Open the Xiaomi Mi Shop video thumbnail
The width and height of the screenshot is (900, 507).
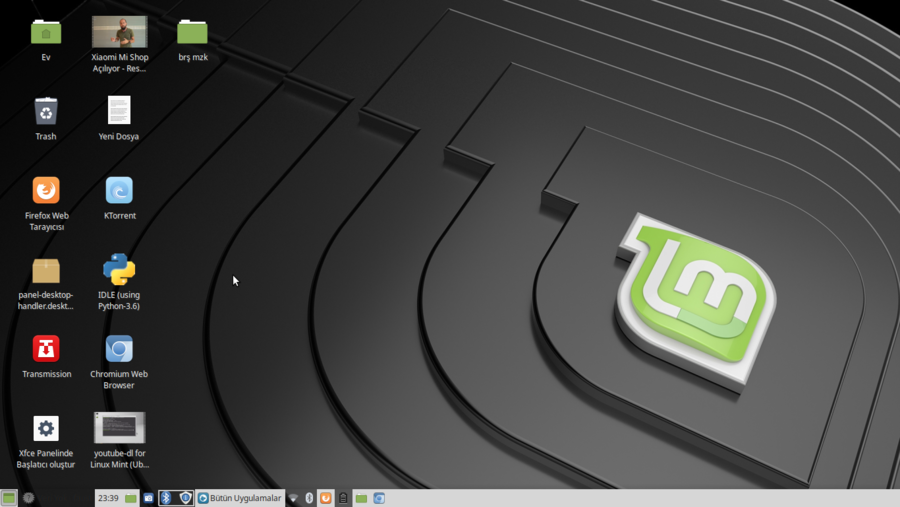coord(119,32)
